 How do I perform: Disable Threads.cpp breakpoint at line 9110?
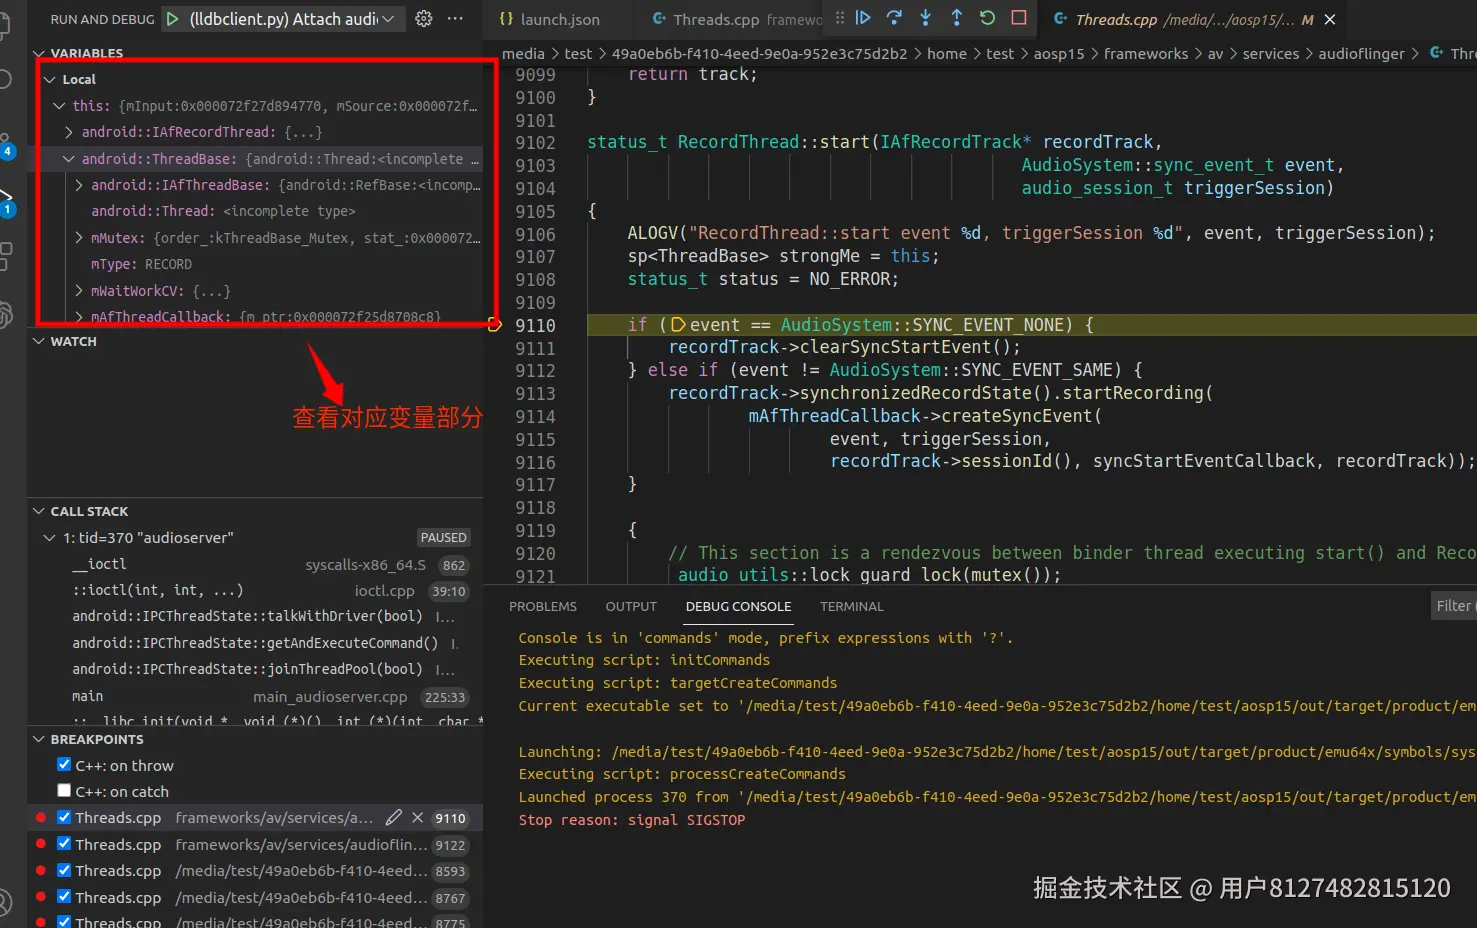coord(64,818)
